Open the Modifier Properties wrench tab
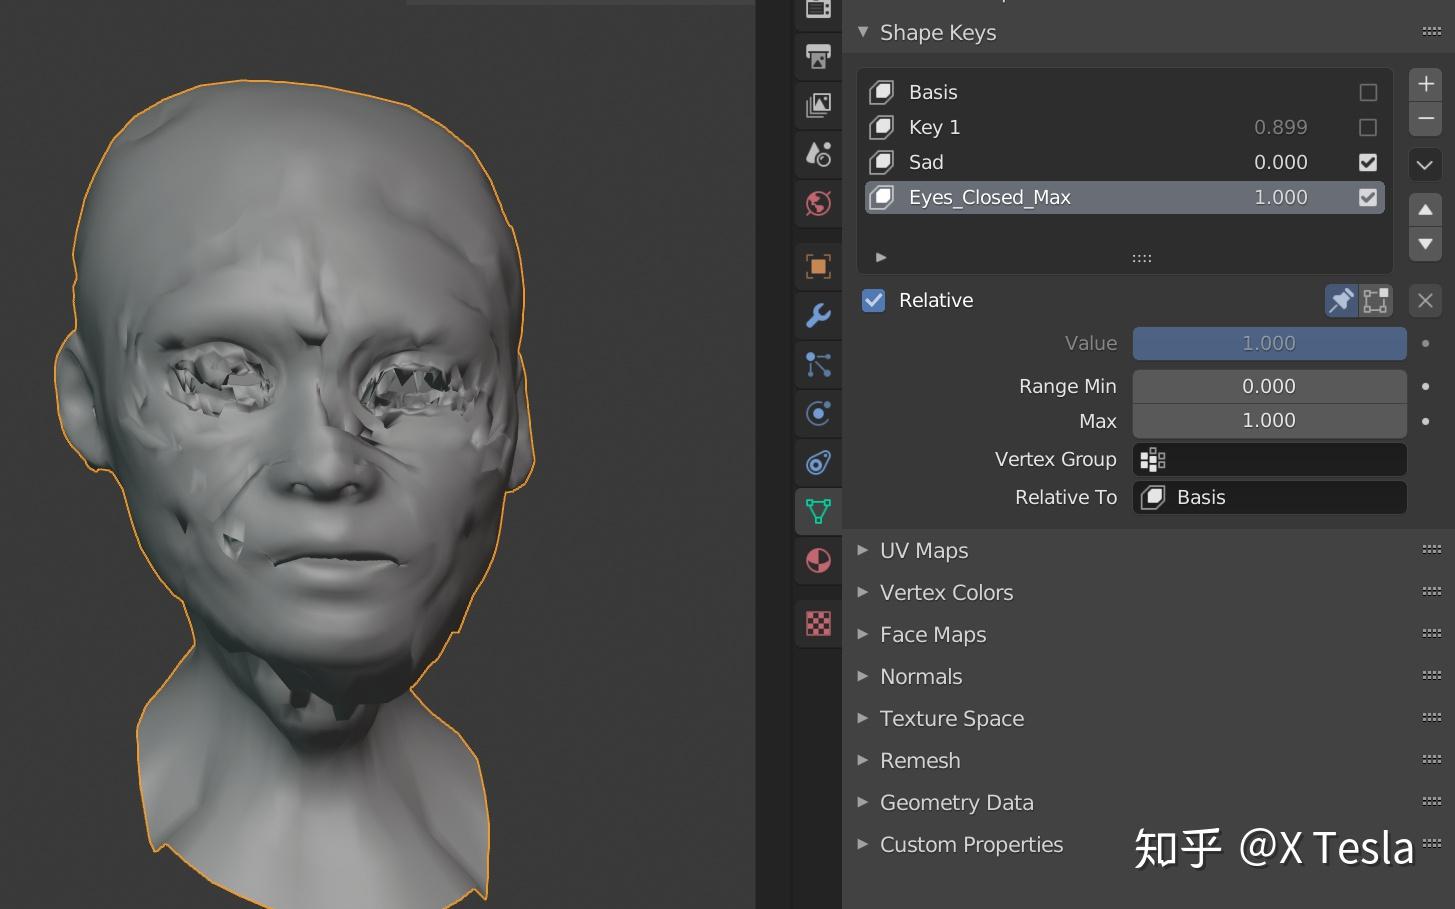The width and height of the screenshot is (1455, 909). (818, 316)
